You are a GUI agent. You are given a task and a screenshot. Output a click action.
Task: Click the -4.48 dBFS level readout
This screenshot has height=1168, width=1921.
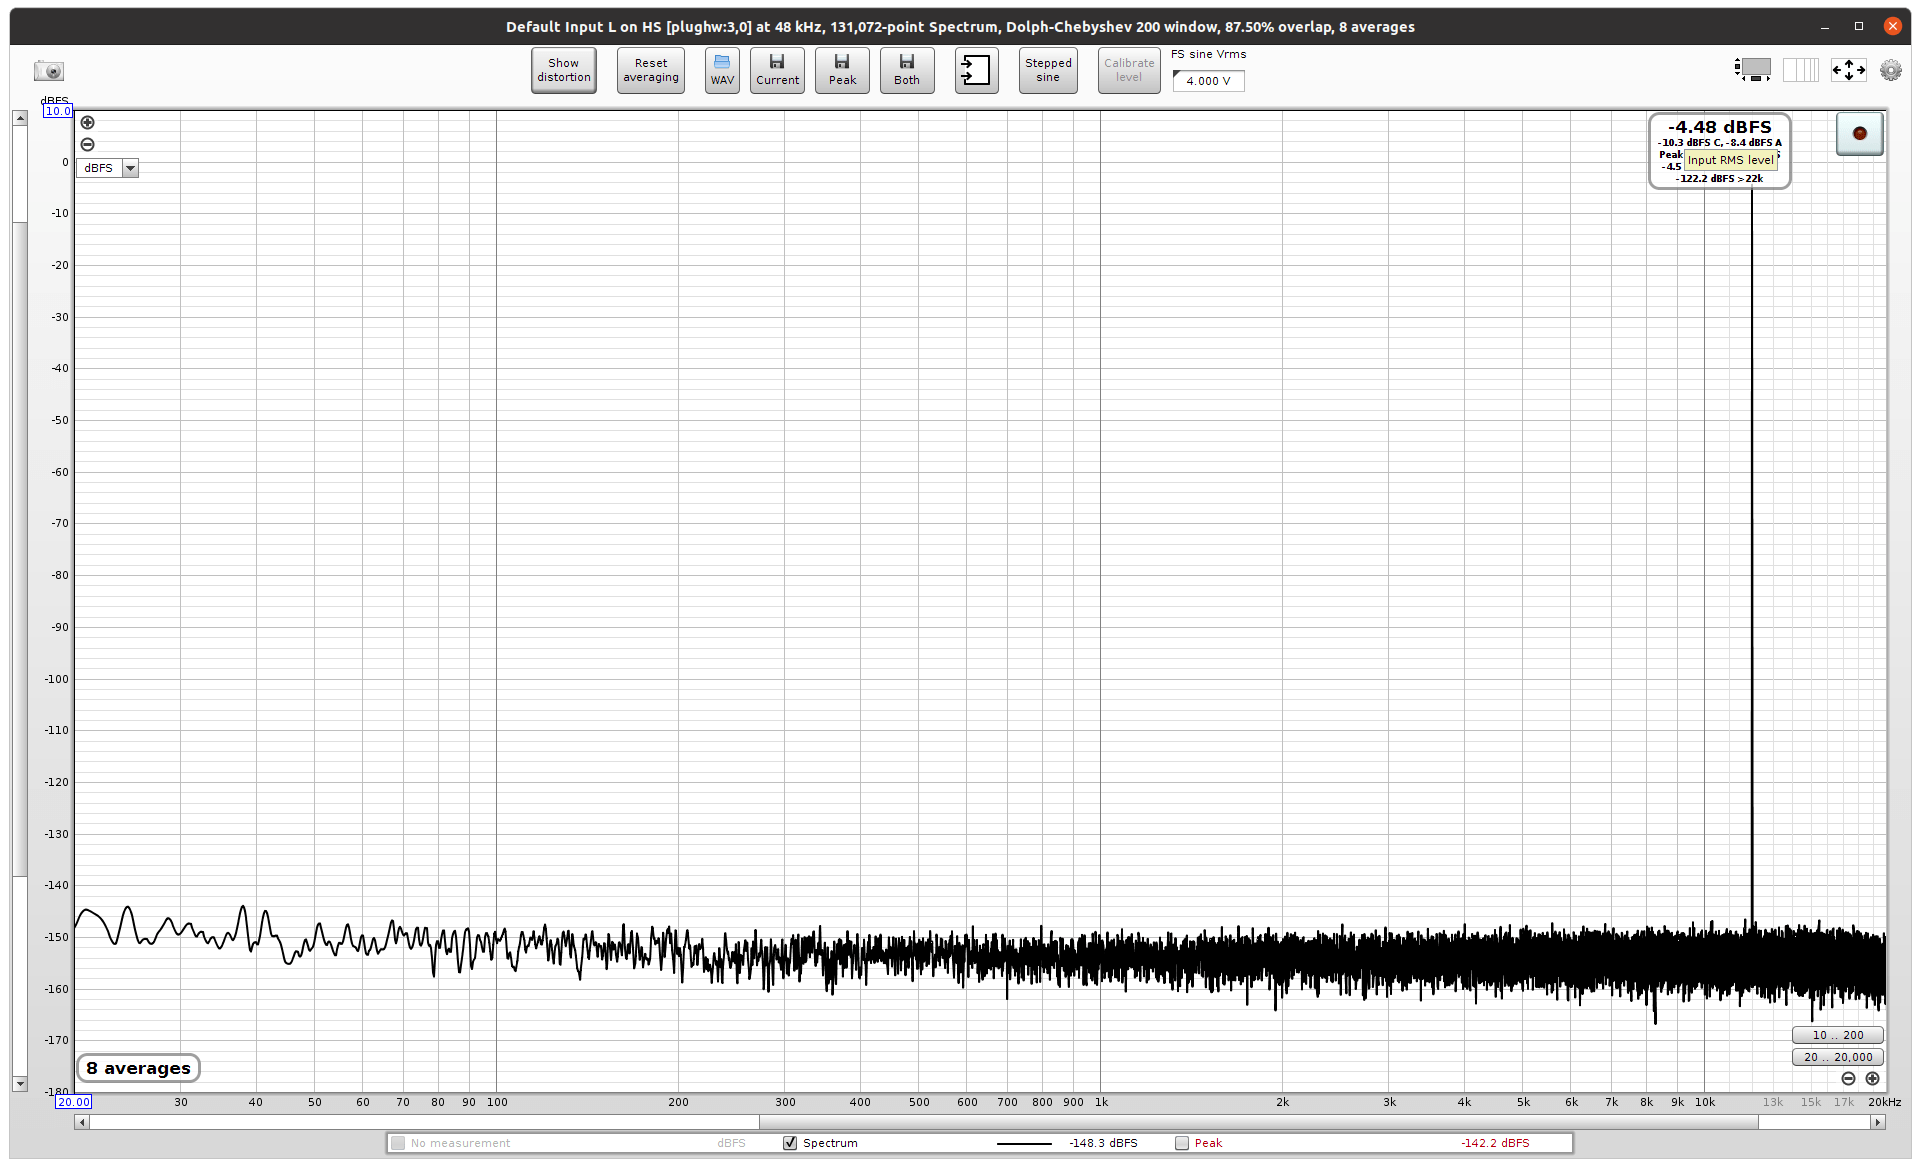[x=1720, y=127]
